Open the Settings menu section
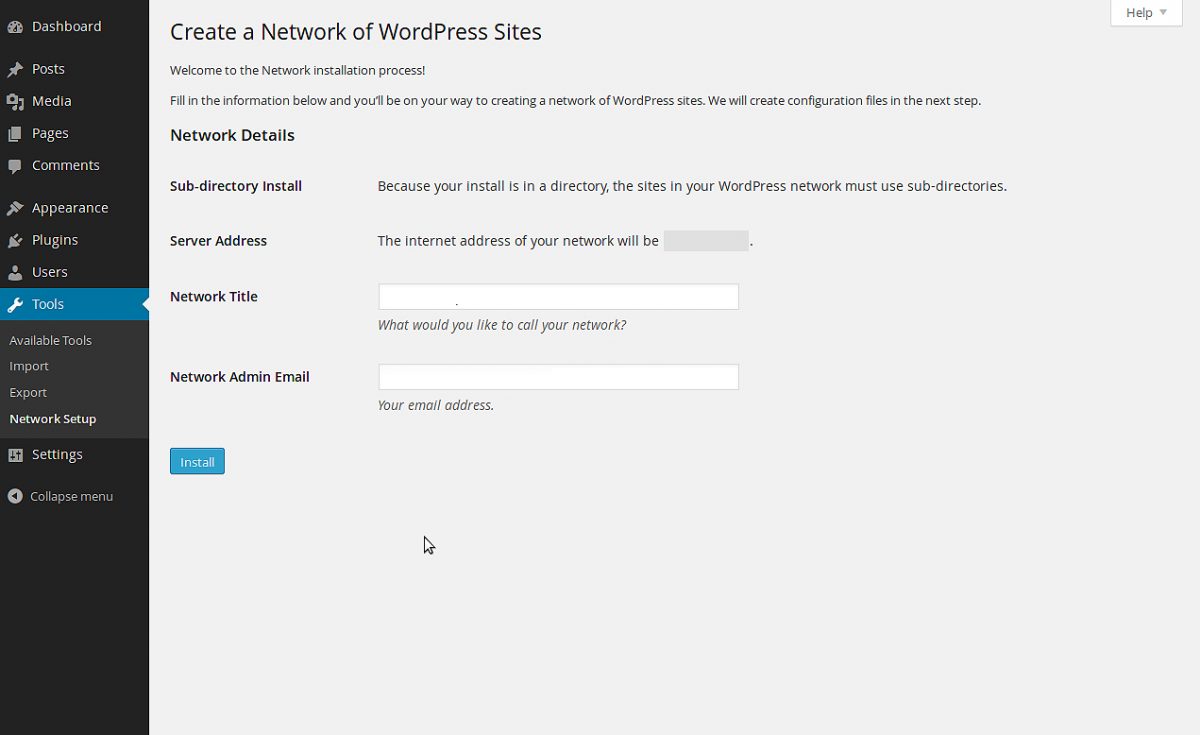The height and width of the screenshot is (735, 1200). (x=57, y=454)
